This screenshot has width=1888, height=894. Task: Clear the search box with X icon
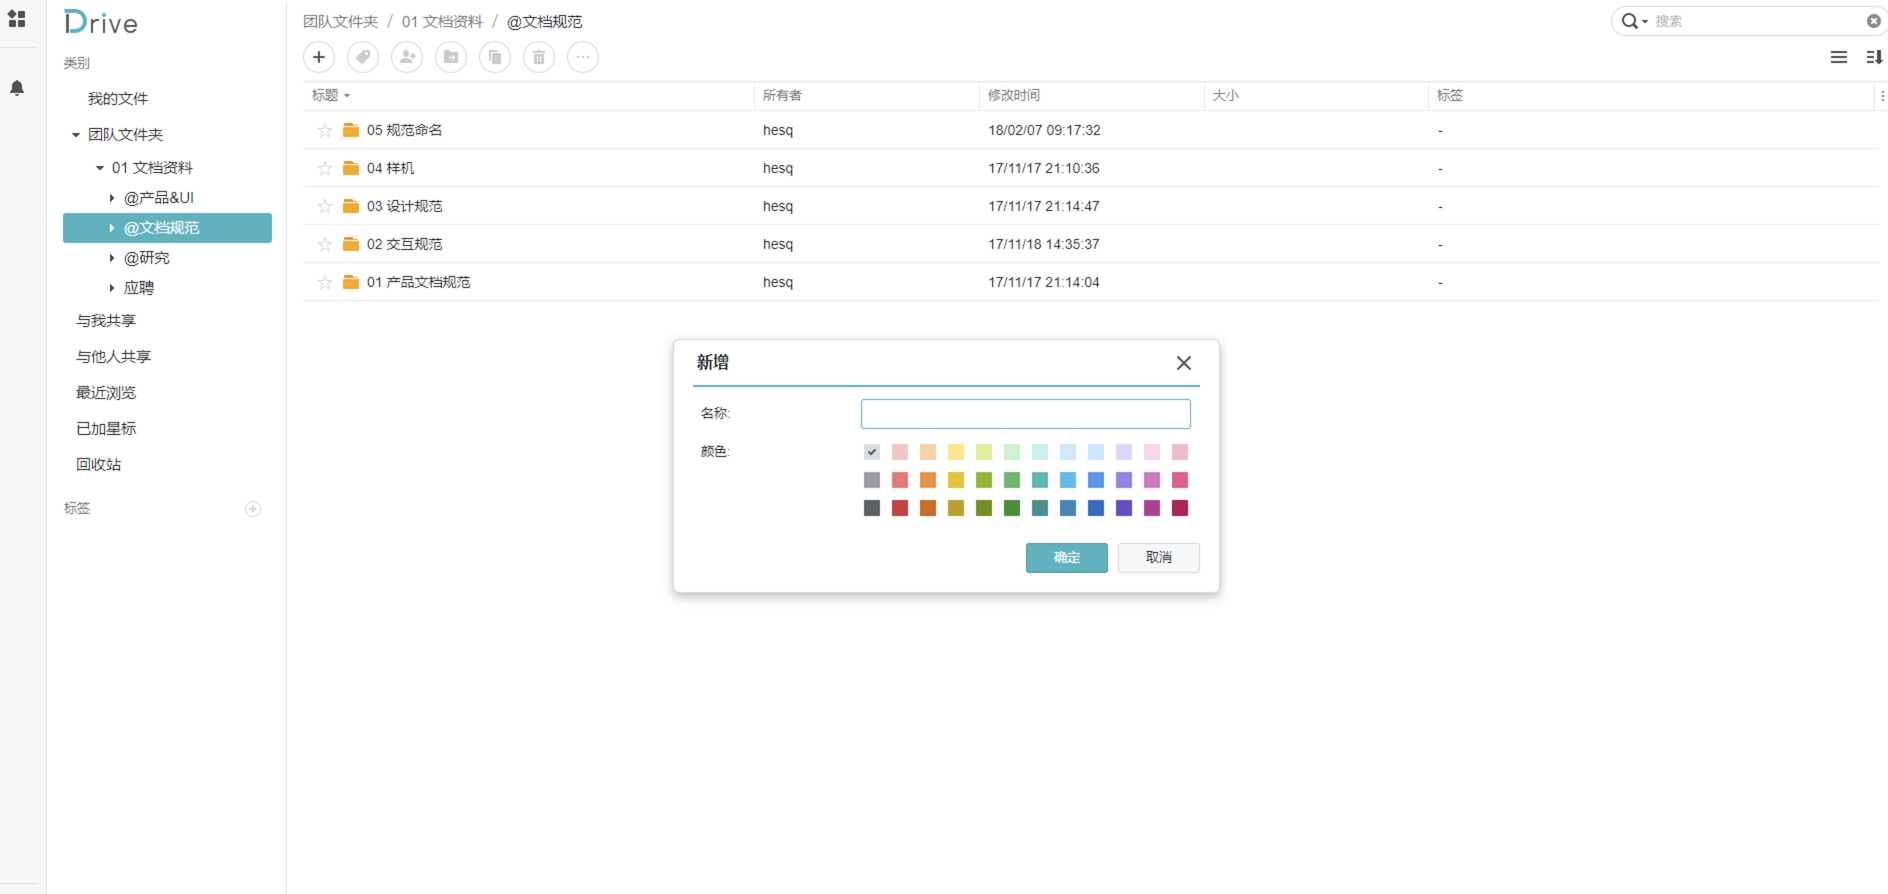click(1874, 21)
